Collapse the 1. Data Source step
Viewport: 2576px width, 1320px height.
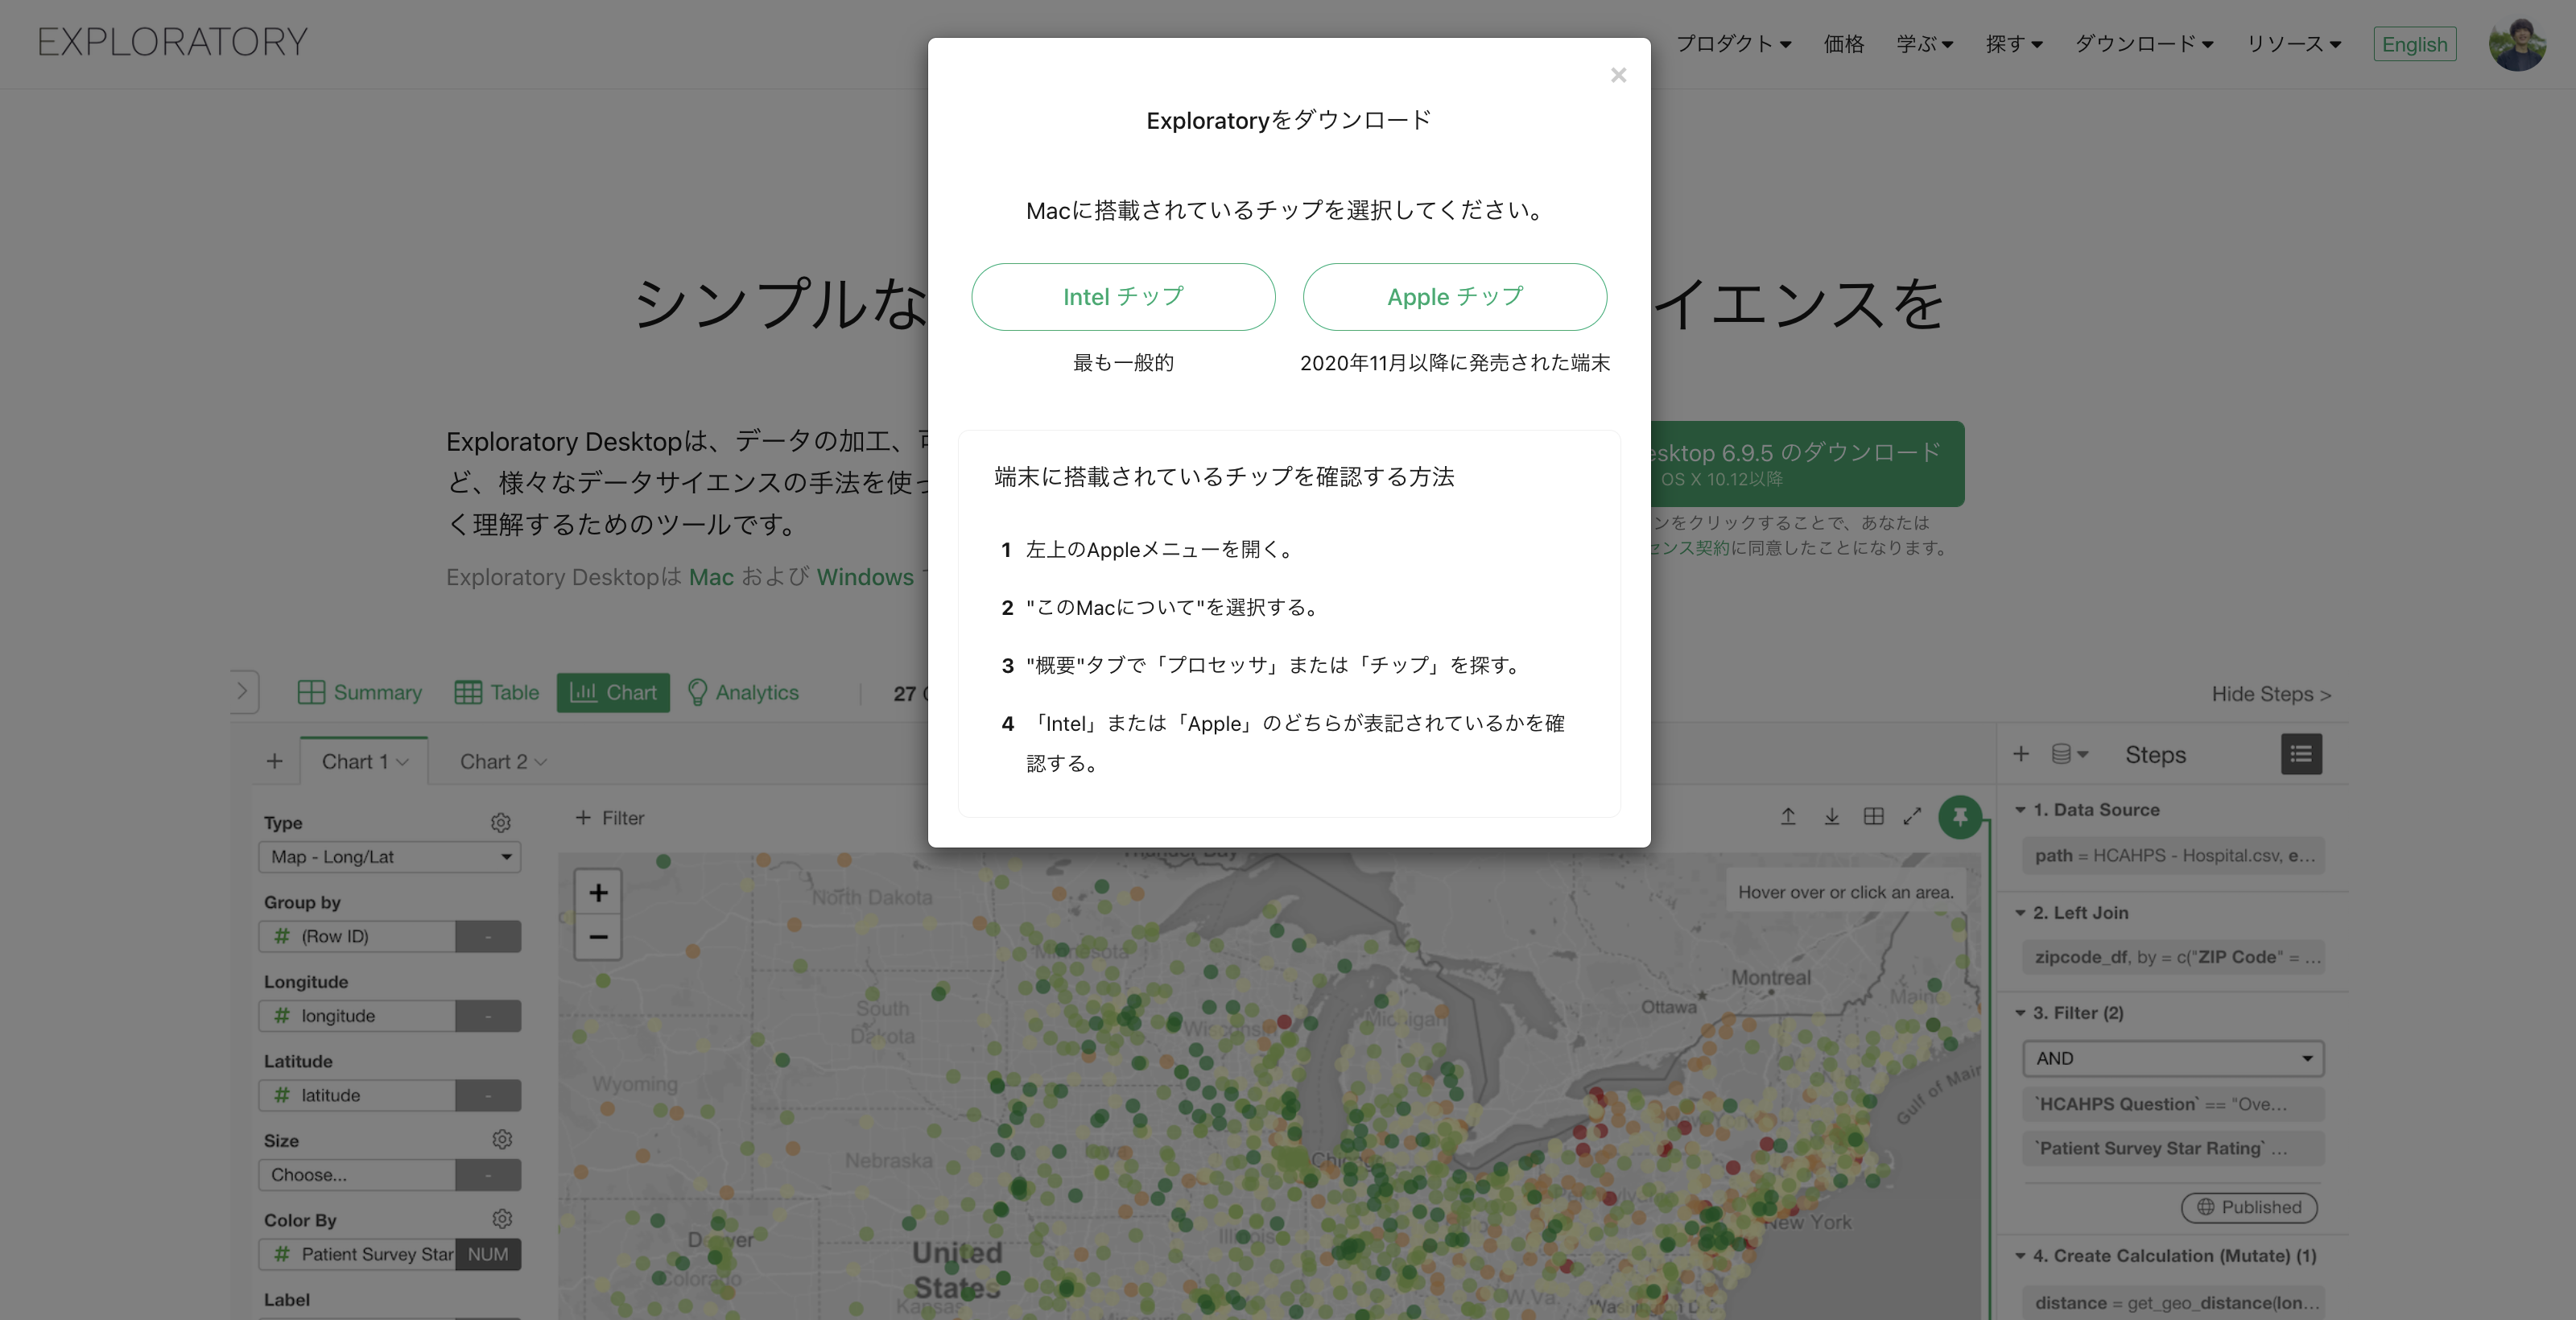coord(2020,810)
